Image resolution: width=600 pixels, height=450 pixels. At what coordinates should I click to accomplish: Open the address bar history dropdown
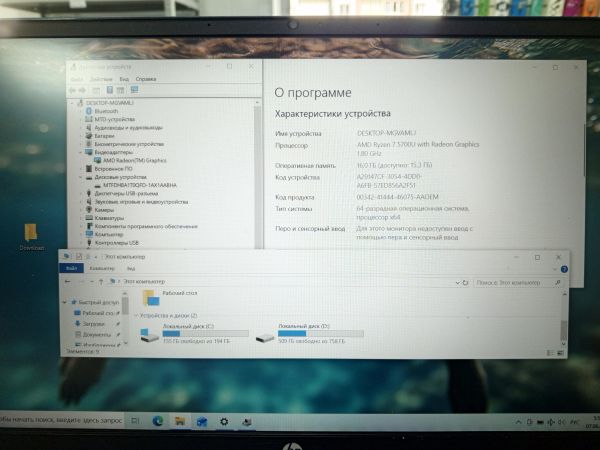tap(457, 283)
